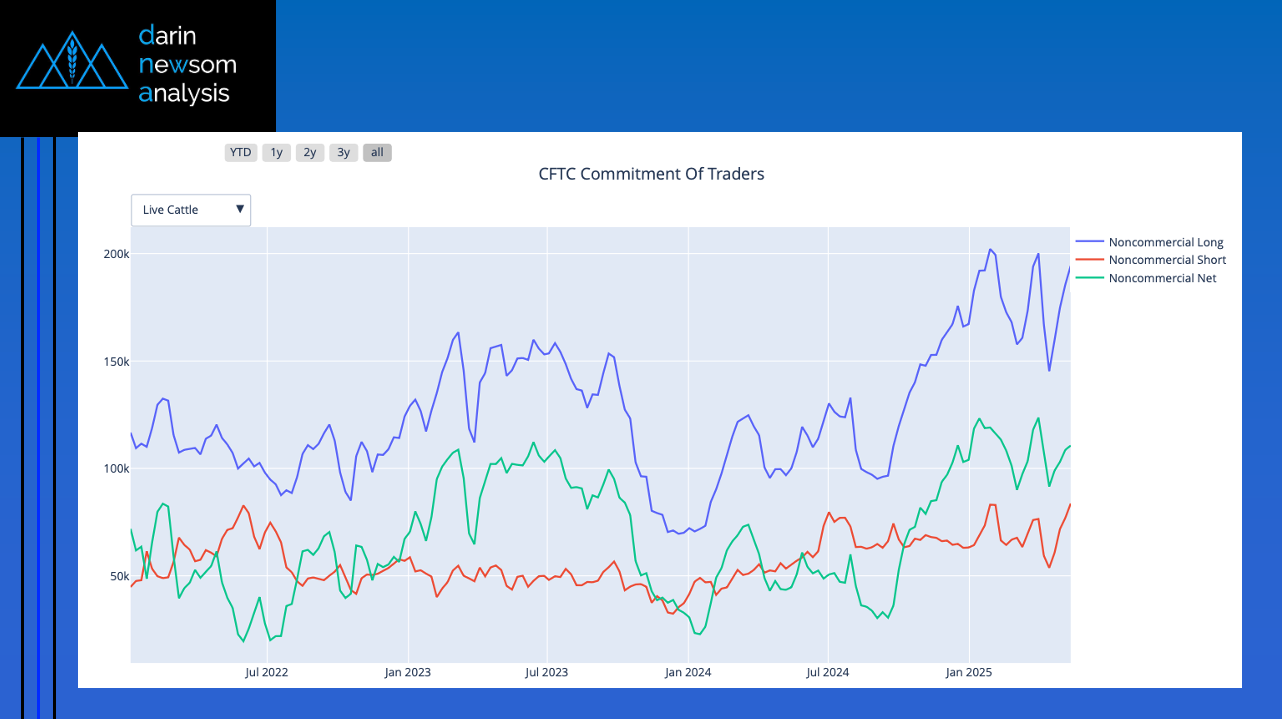Select the YTD range button
1282x719 pixels.
(x=240, y=153)
